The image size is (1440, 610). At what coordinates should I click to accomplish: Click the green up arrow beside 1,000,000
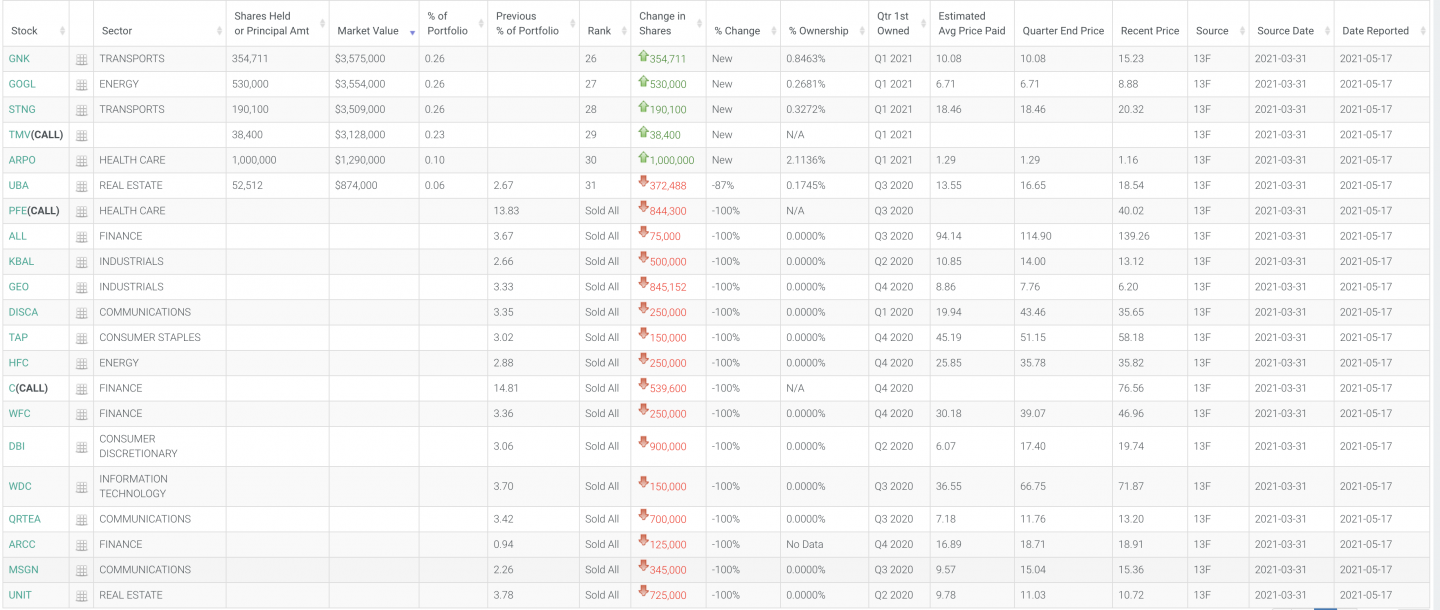(x=643, y=158)
